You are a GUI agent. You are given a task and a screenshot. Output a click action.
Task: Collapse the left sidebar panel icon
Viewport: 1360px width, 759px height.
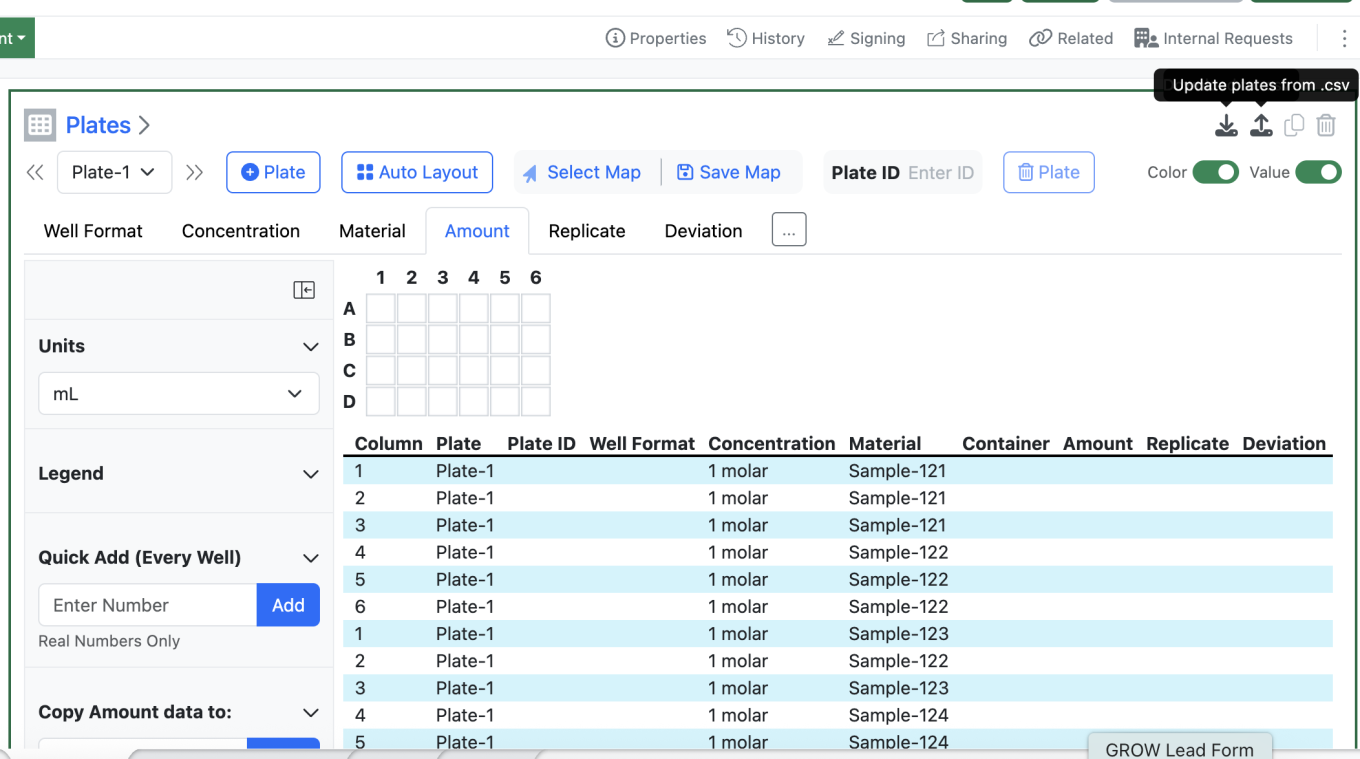pos(304,290)
